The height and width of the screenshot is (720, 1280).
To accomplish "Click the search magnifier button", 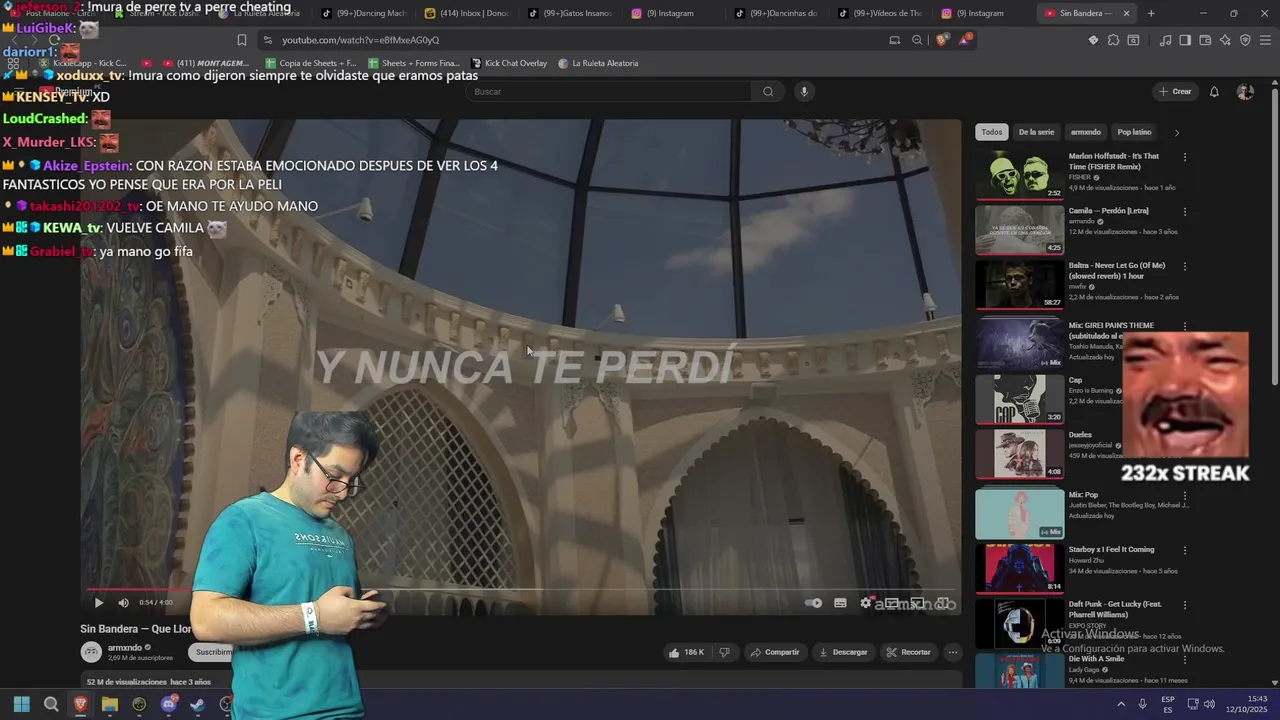I will [x=768, y=91].
